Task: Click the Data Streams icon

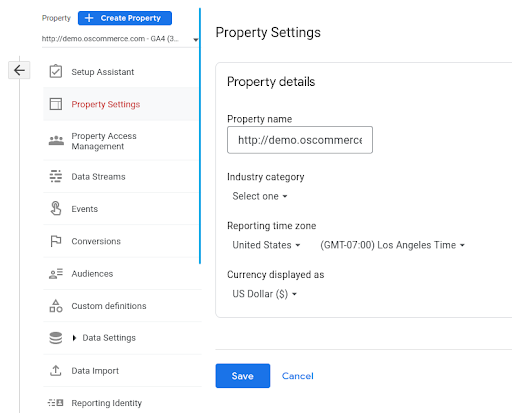Action: coord(56,176)
